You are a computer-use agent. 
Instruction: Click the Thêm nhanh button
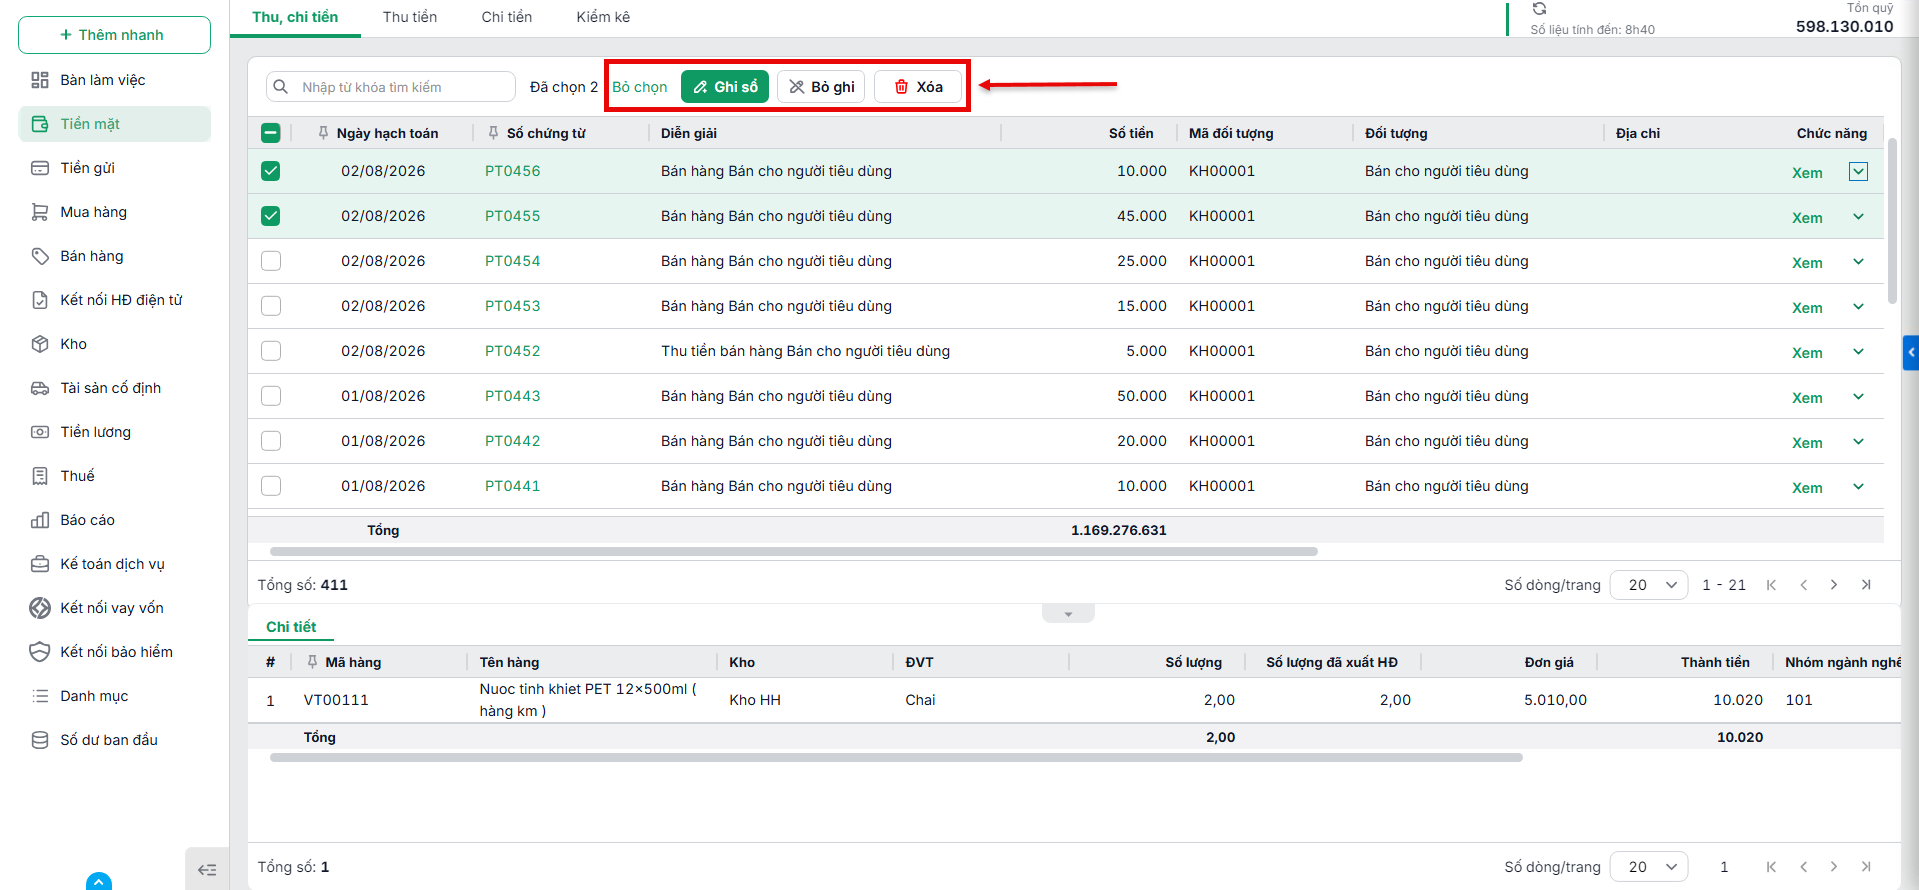click(x=114, y=35)
